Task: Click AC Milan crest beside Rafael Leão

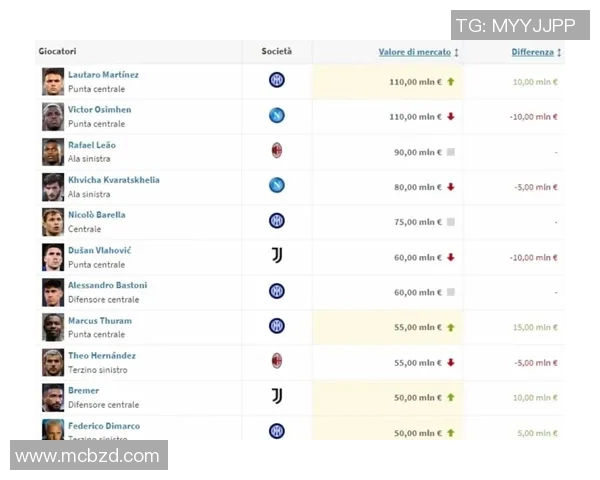Action: [277, 151]
